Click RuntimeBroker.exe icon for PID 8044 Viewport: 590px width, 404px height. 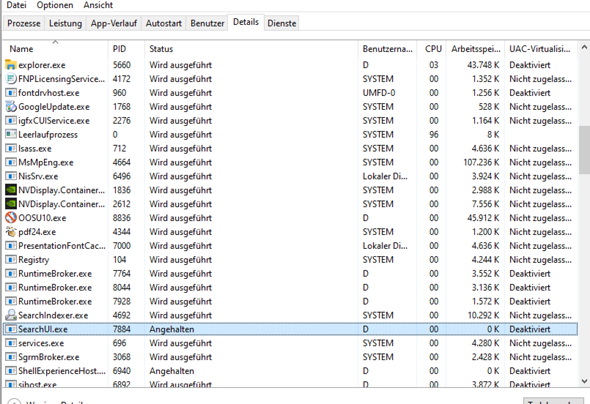(11, 287)
